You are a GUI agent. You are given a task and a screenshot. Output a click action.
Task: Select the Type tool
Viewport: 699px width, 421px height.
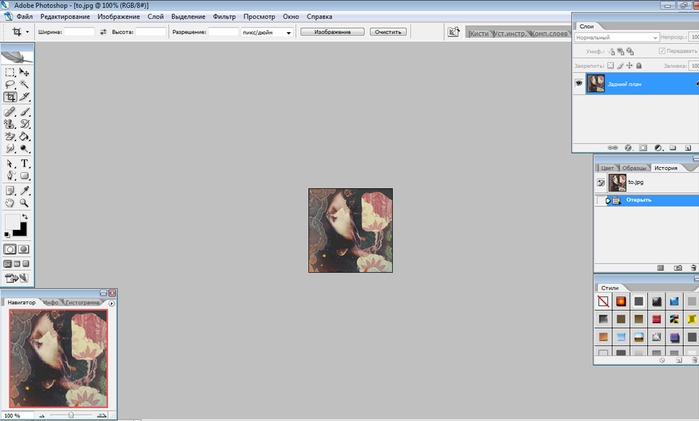pyautogui.click(x=24, y=164)
